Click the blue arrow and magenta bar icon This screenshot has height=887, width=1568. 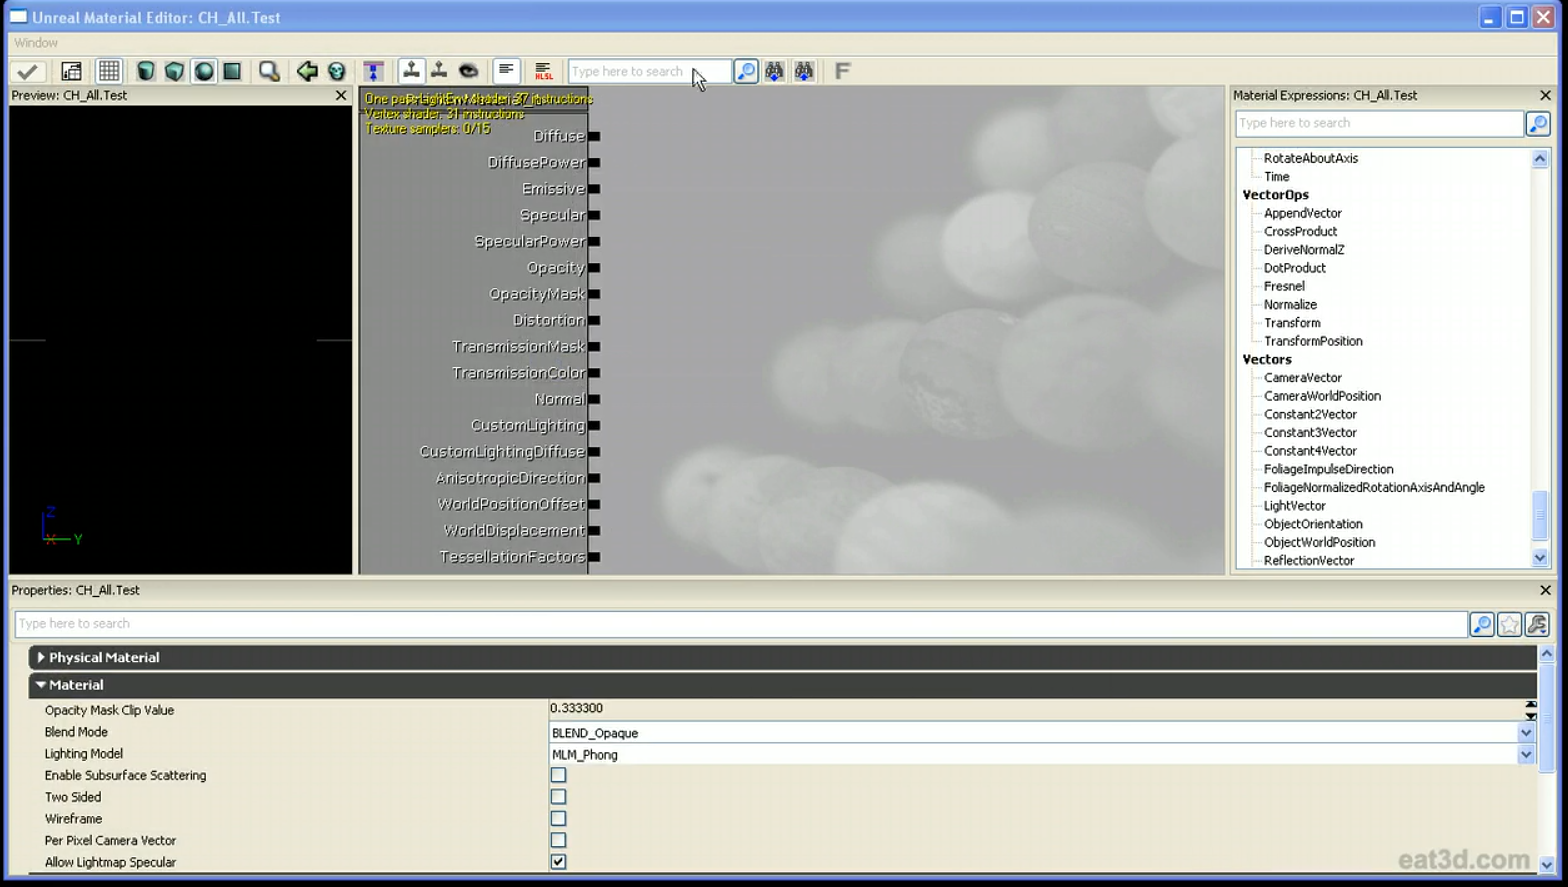coord(373,71)
